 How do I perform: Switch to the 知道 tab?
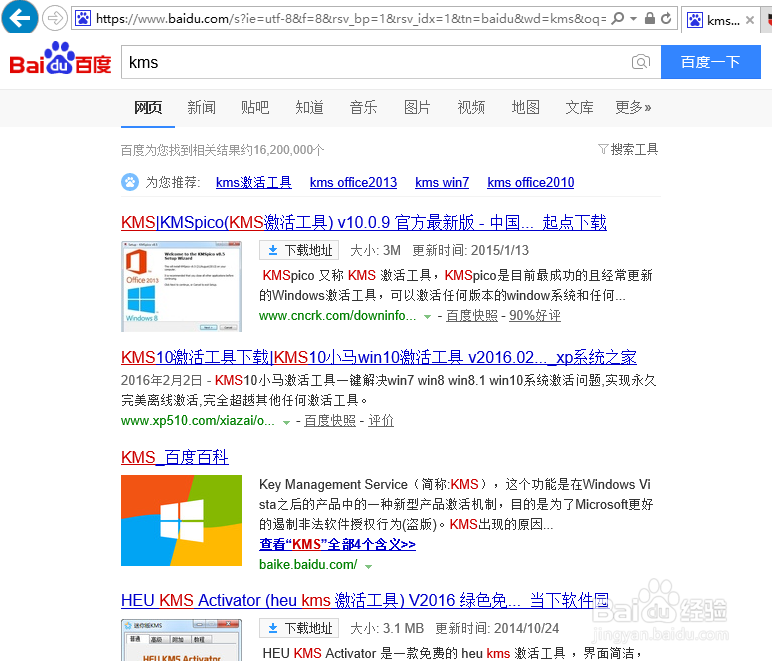[x=309, y=107]
